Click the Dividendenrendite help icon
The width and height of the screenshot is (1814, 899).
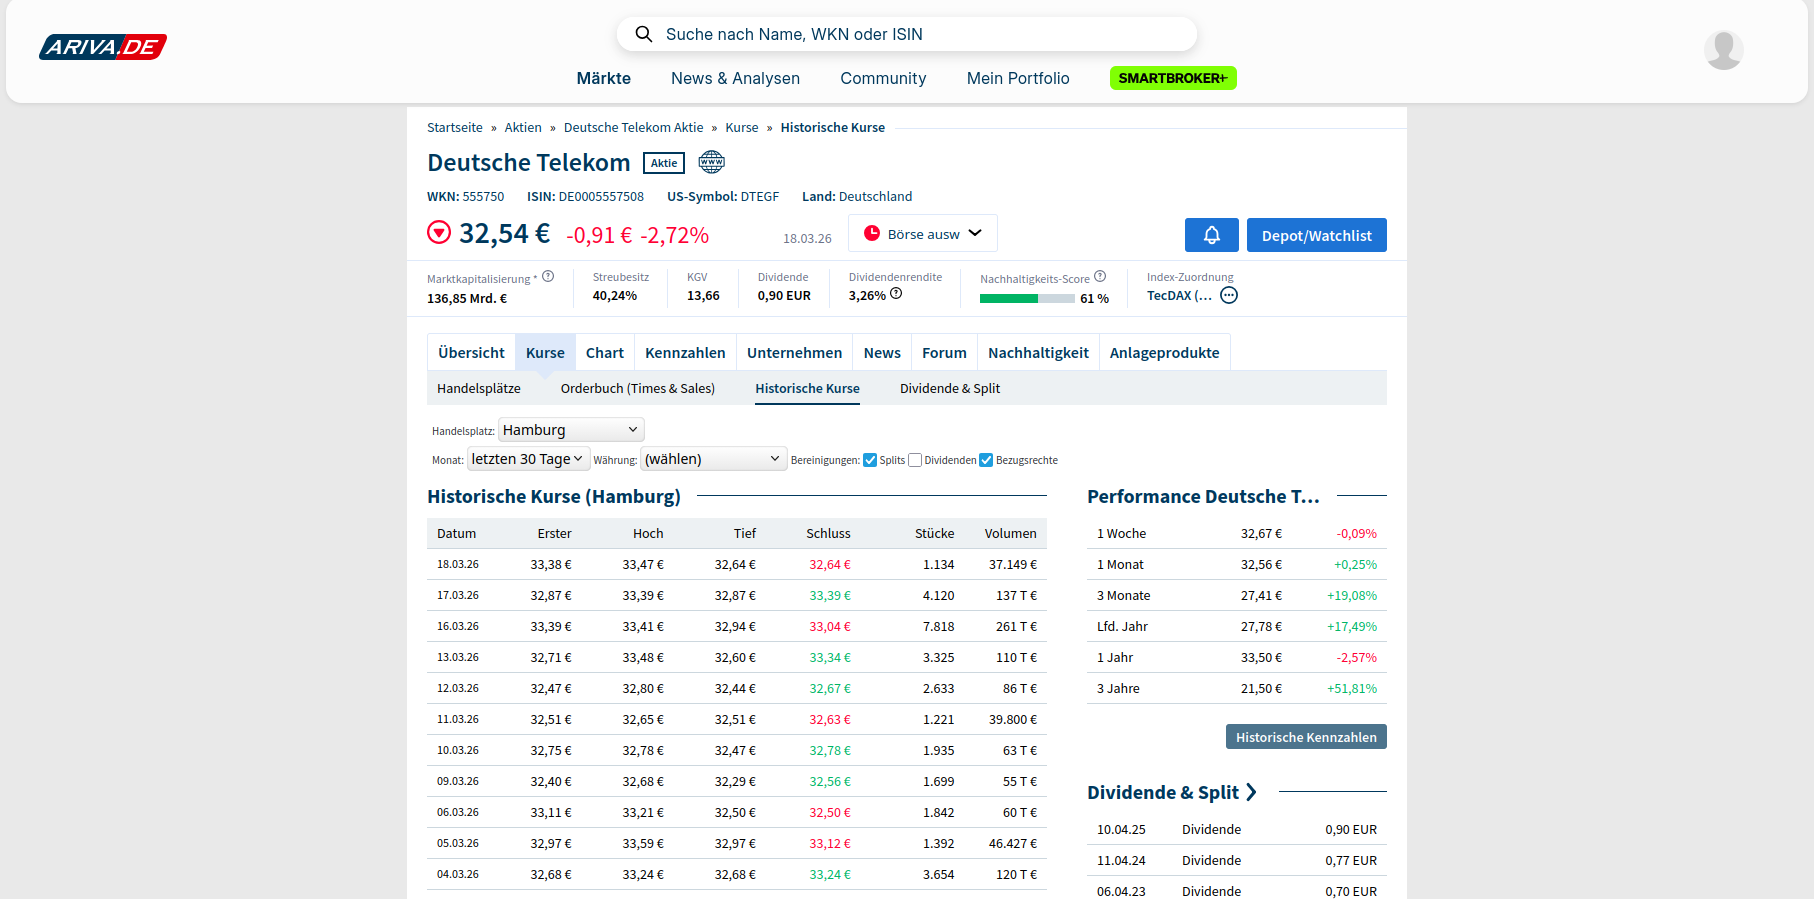[896, 294]
